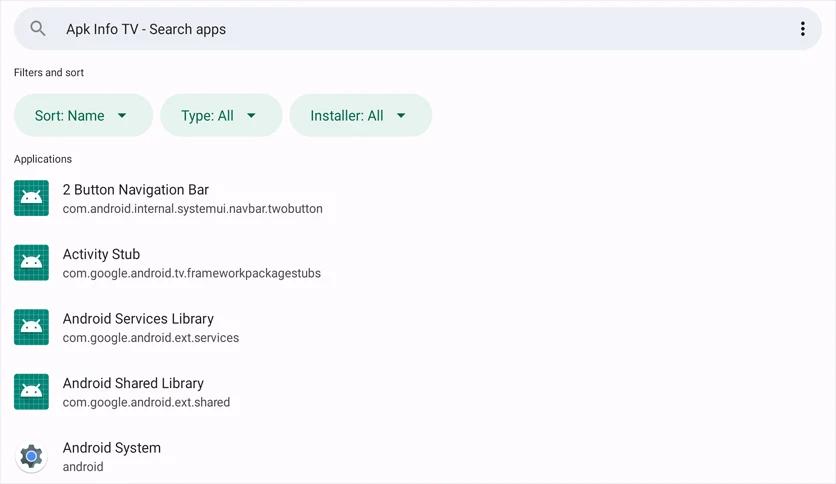This screenshot has height=484, width=836.
Task: Click the Android Services Library app icon
Action: coord(31,327)
